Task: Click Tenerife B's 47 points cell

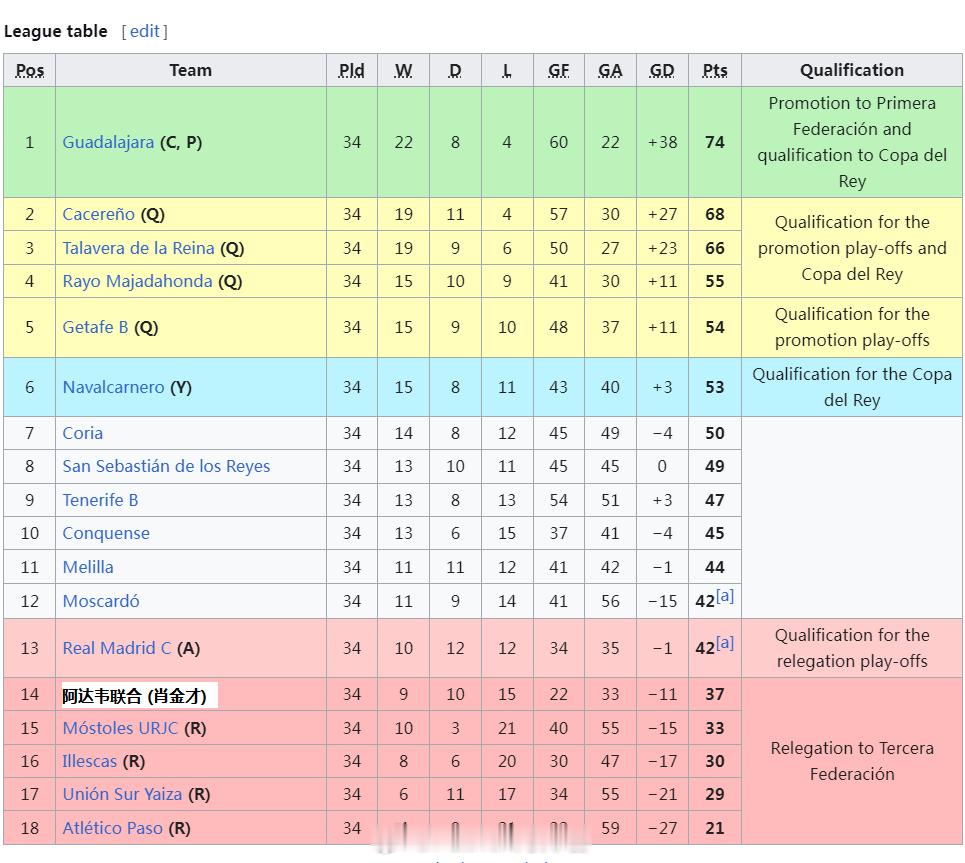Action: pos(715,500)
